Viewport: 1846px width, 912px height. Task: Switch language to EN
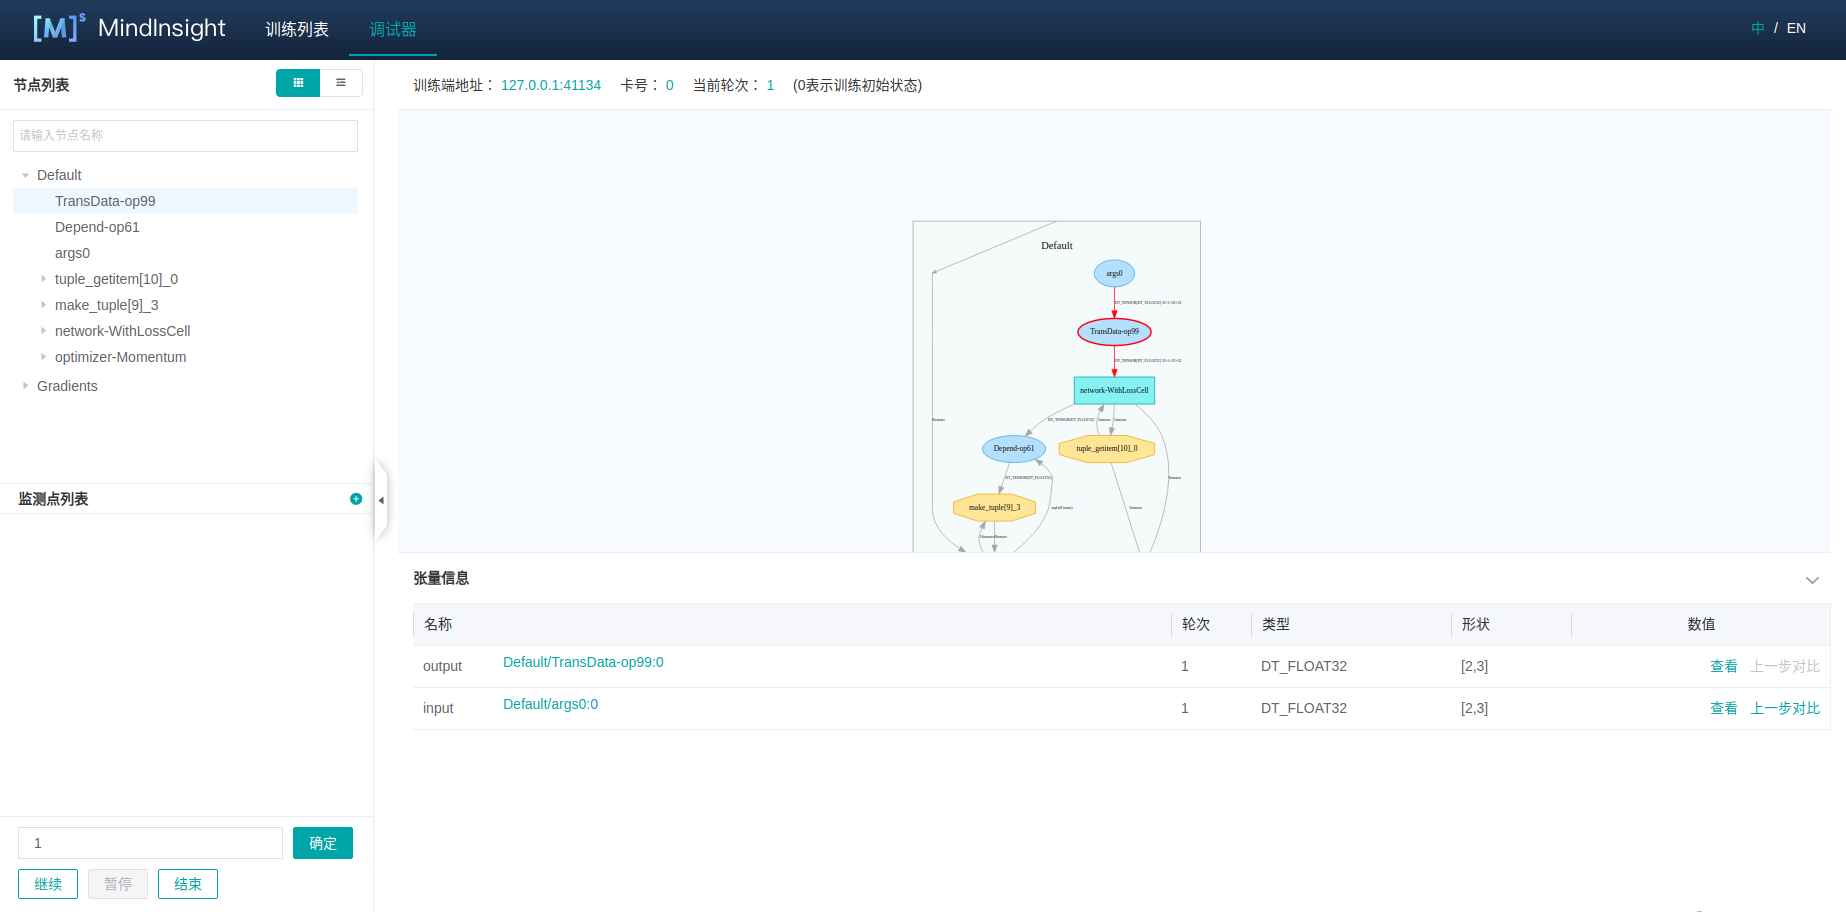(x=1796, y=28)
